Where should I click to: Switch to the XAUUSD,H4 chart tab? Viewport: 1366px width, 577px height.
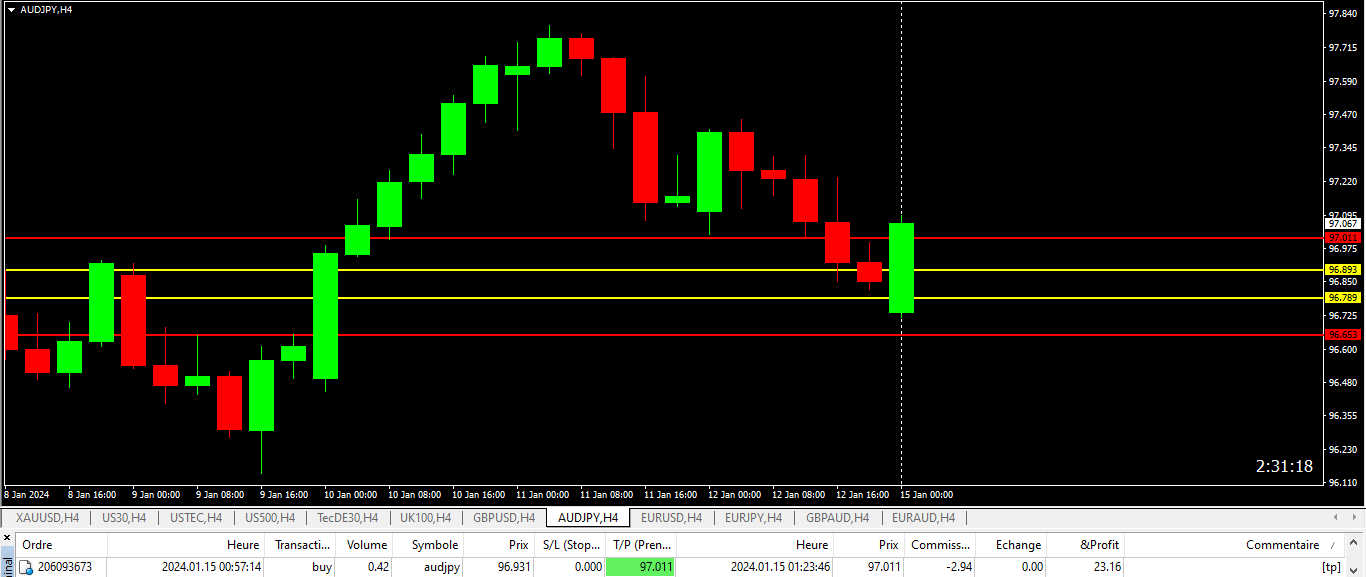pyautogui.click(x=46, y=517)
